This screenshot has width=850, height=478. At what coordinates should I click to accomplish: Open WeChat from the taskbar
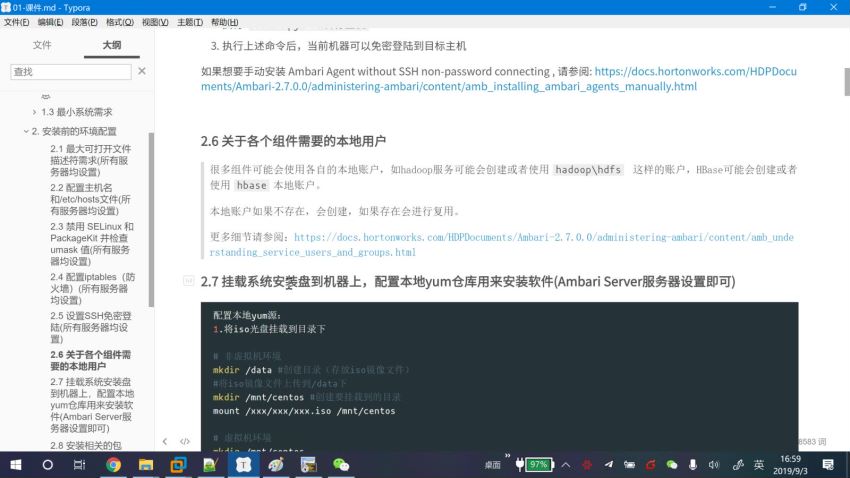click(341, 465)
